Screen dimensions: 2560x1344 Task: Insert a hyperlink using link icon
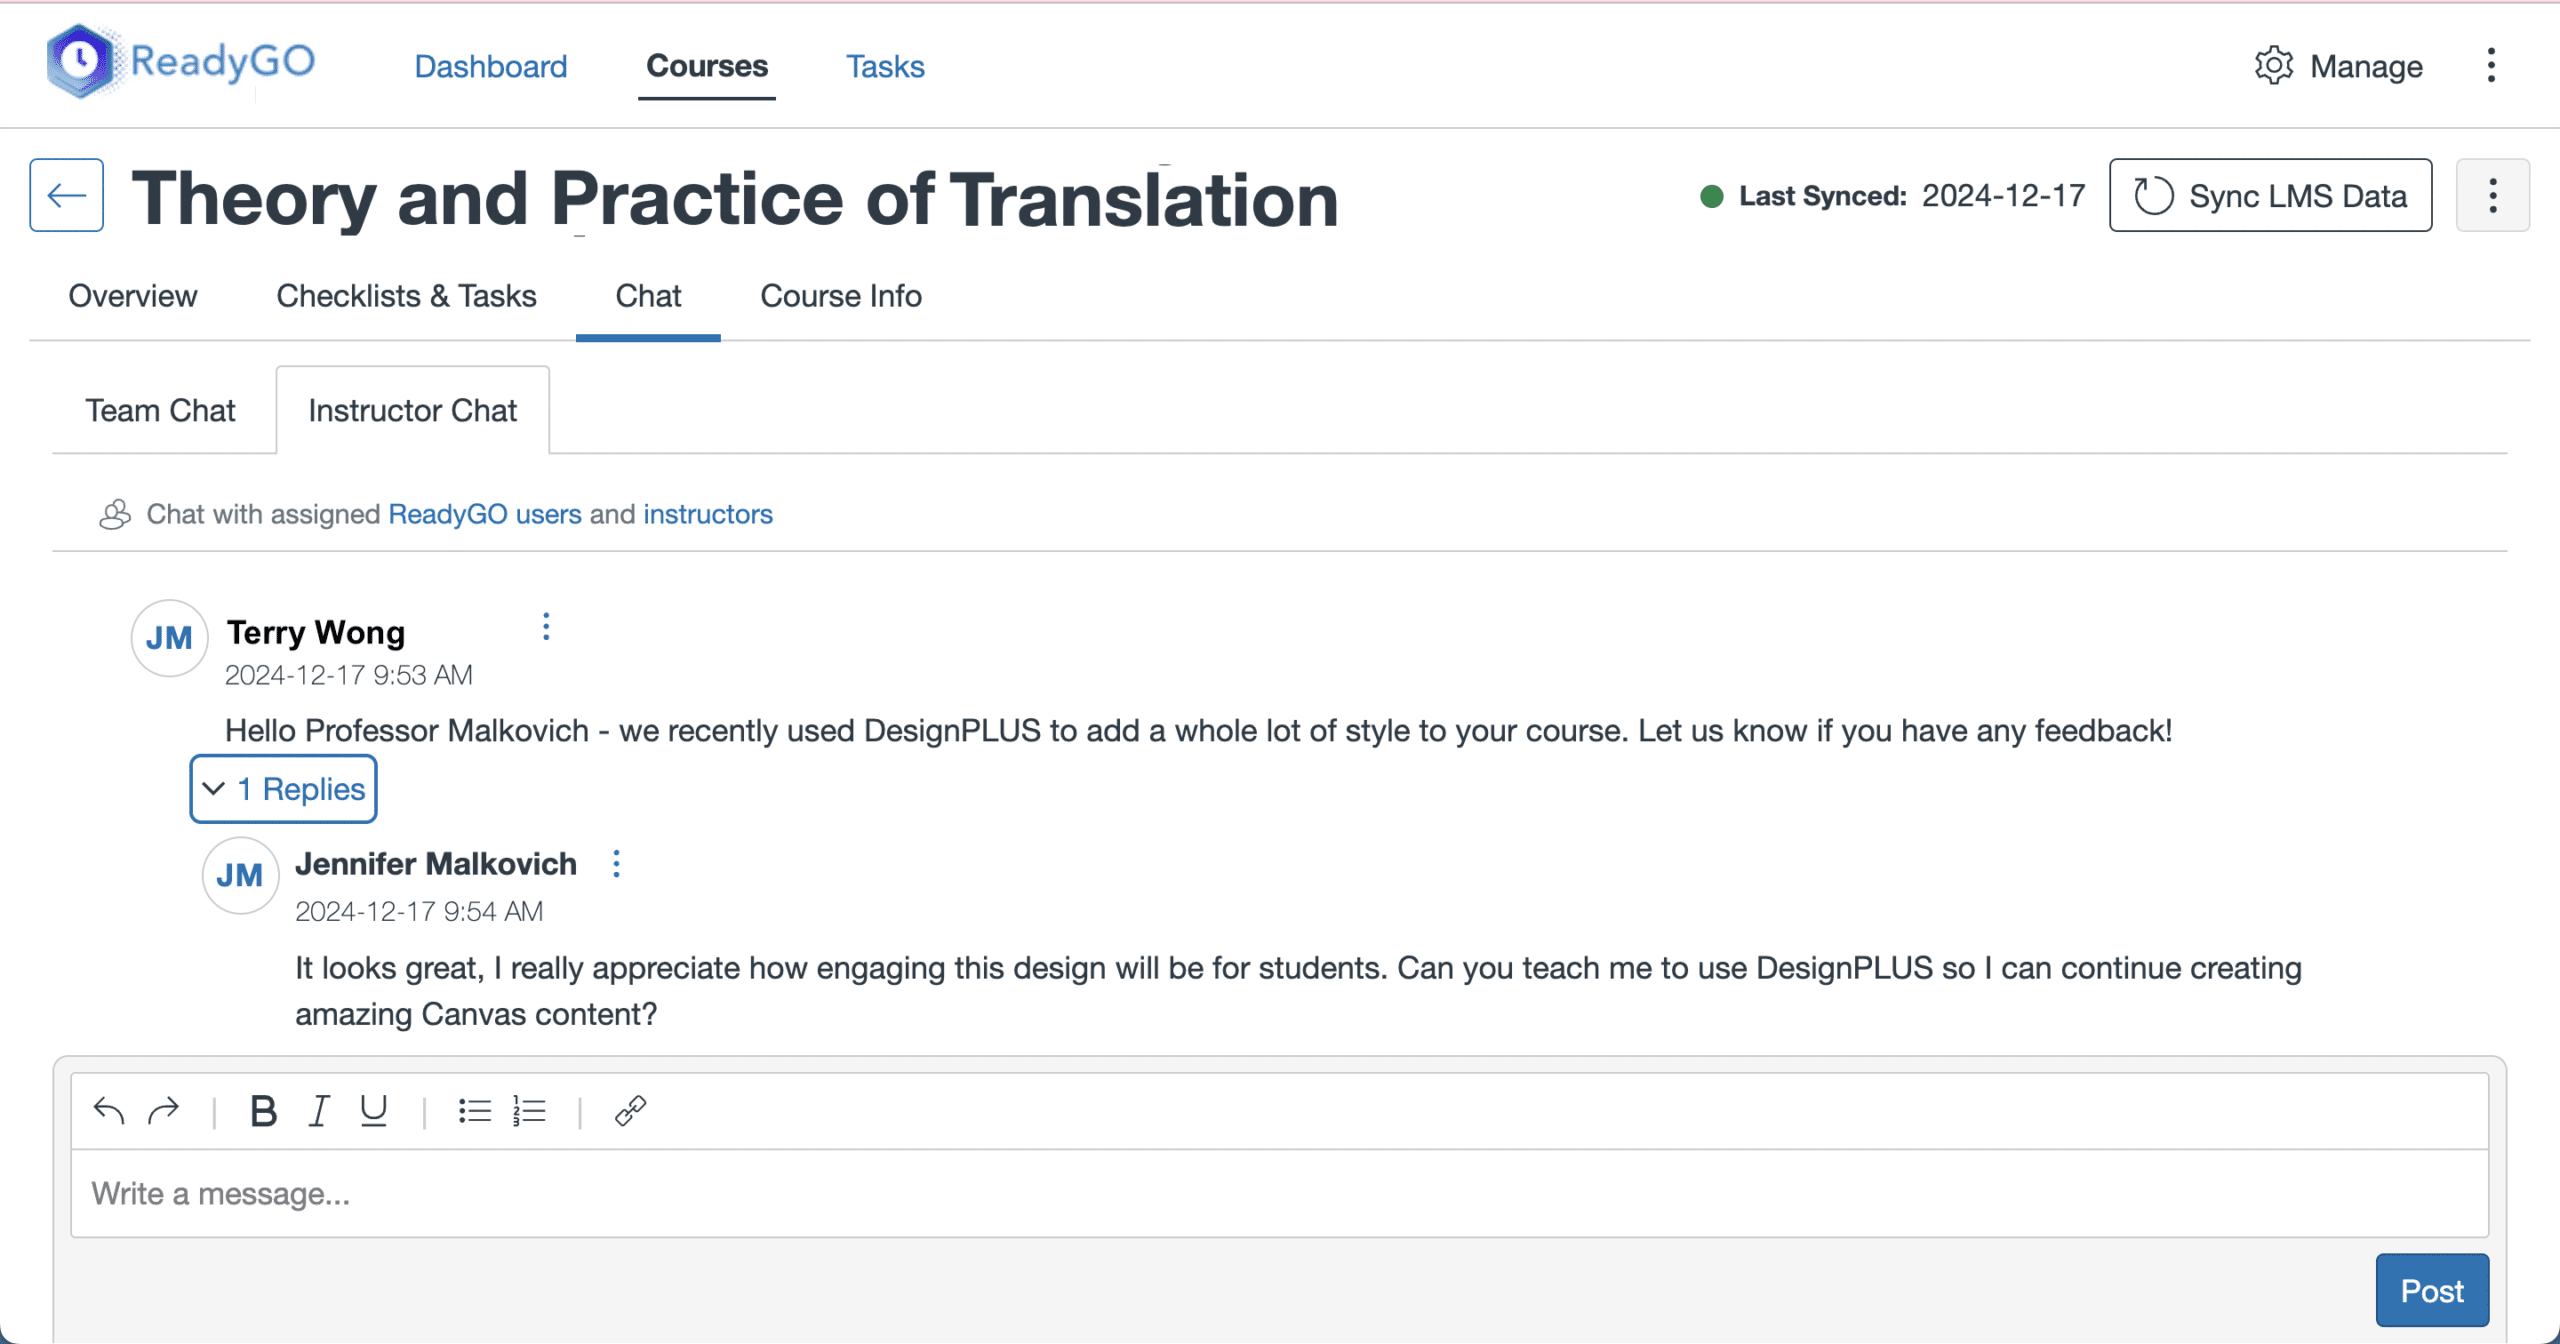(x=630, y=1110)
